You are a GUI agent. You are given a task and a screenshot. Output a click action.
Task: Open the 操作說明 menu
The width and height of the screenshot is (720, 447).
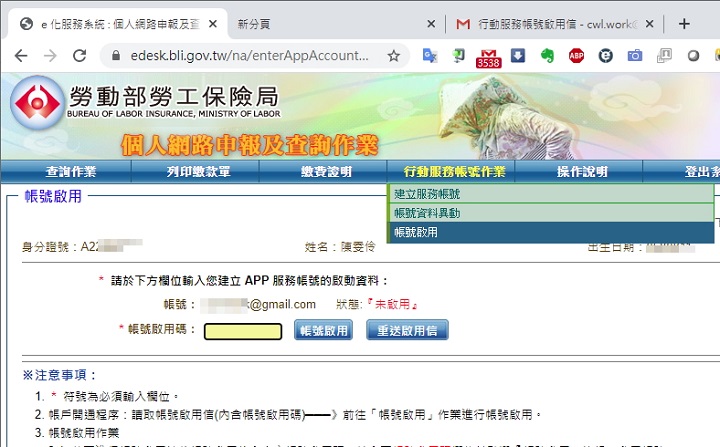click(582, 172)
